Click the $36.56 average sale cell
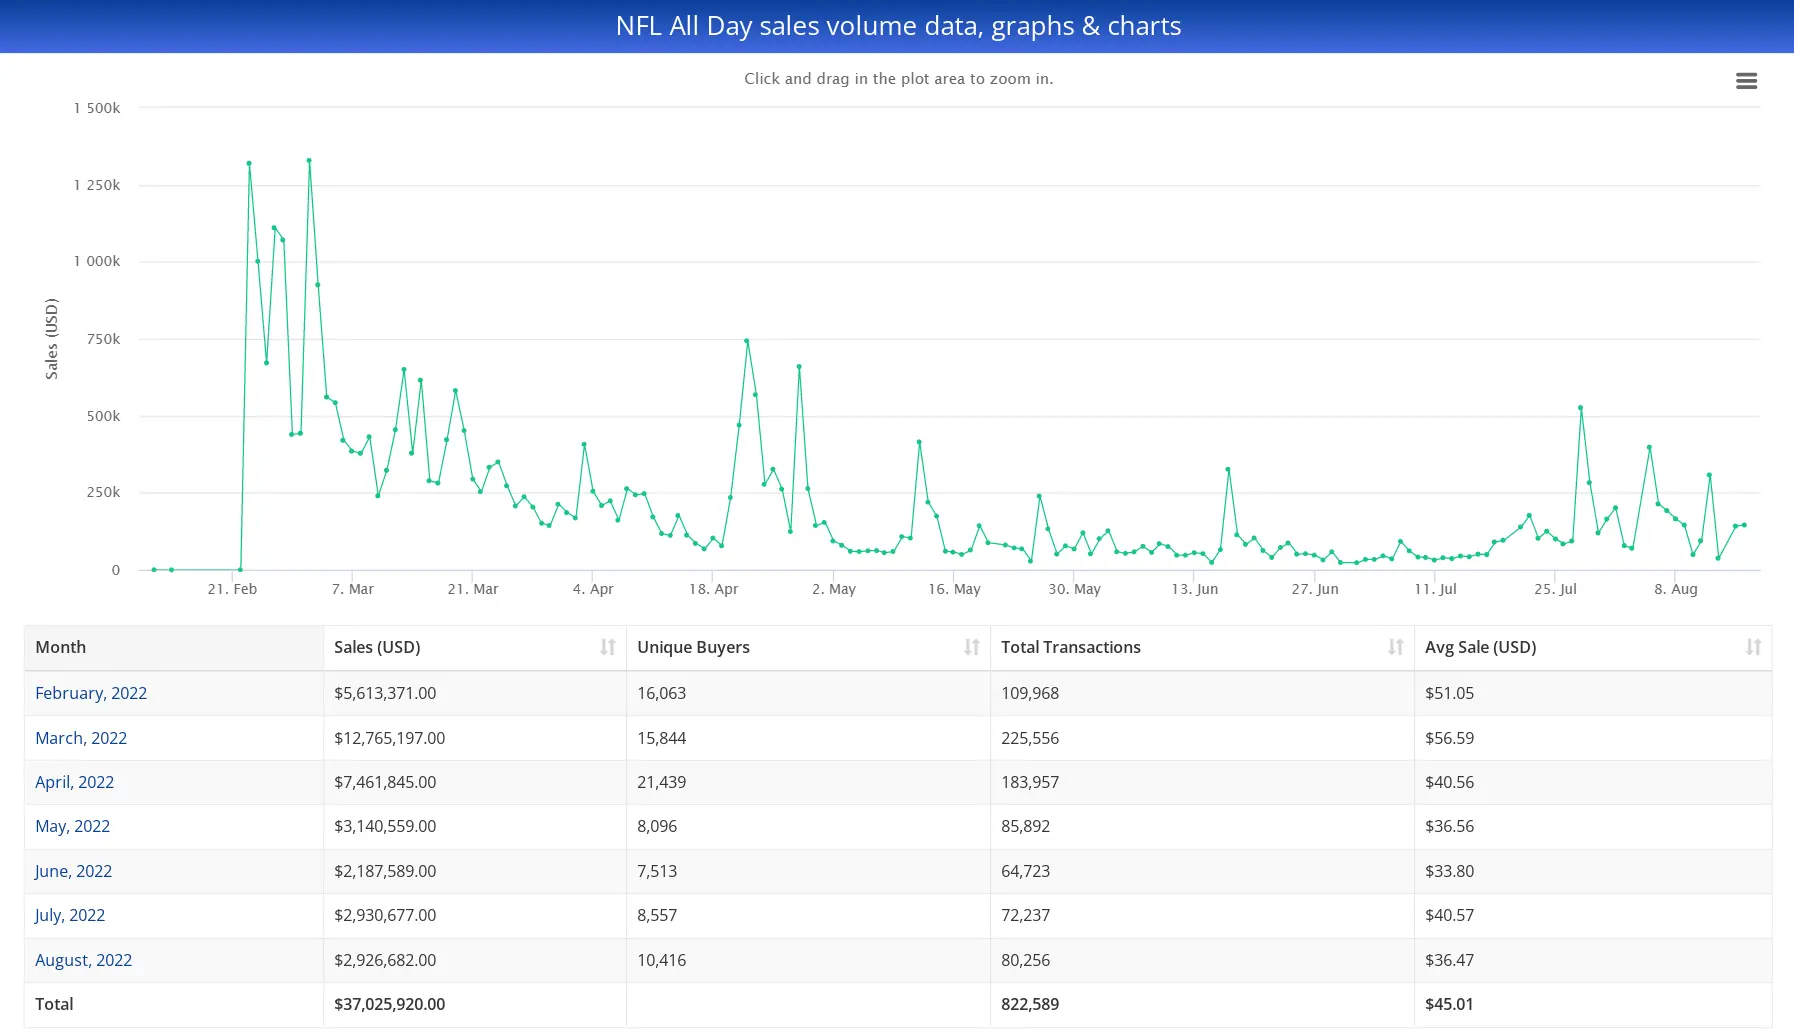Screen dimensions: 1794x1036 click(x=1593, y=826)
